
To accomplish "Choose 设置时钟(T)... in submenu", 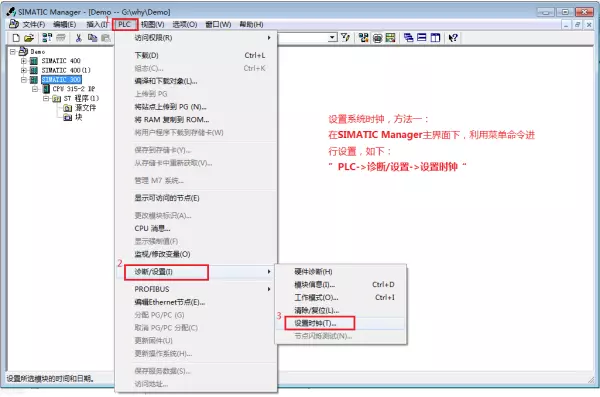I will (x=341, y=323).
